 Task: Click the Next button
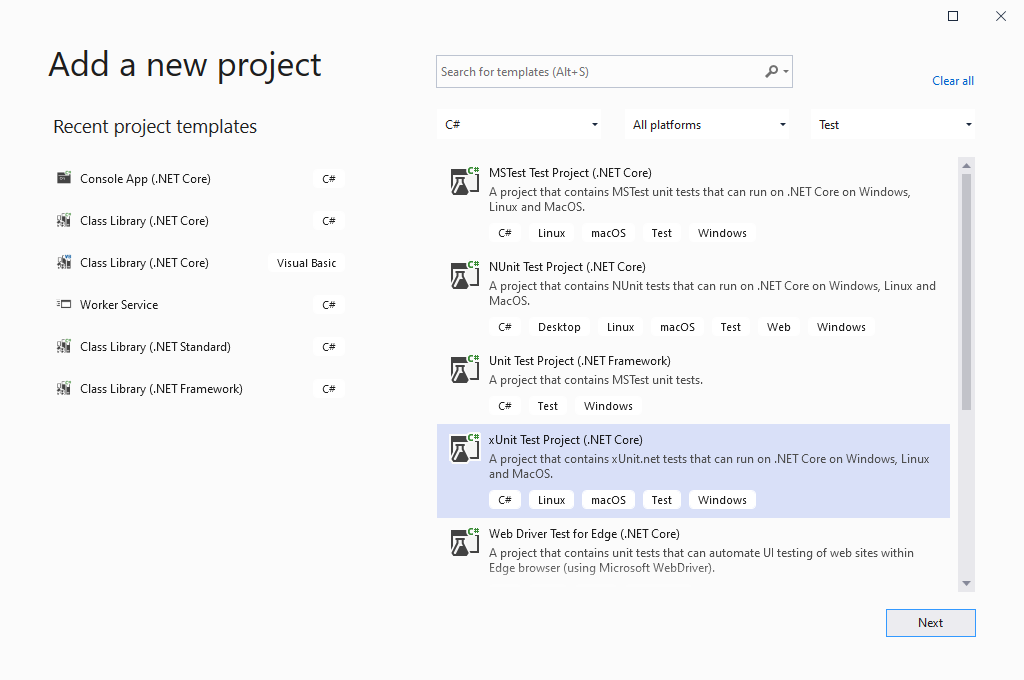[x=931, y=623]
